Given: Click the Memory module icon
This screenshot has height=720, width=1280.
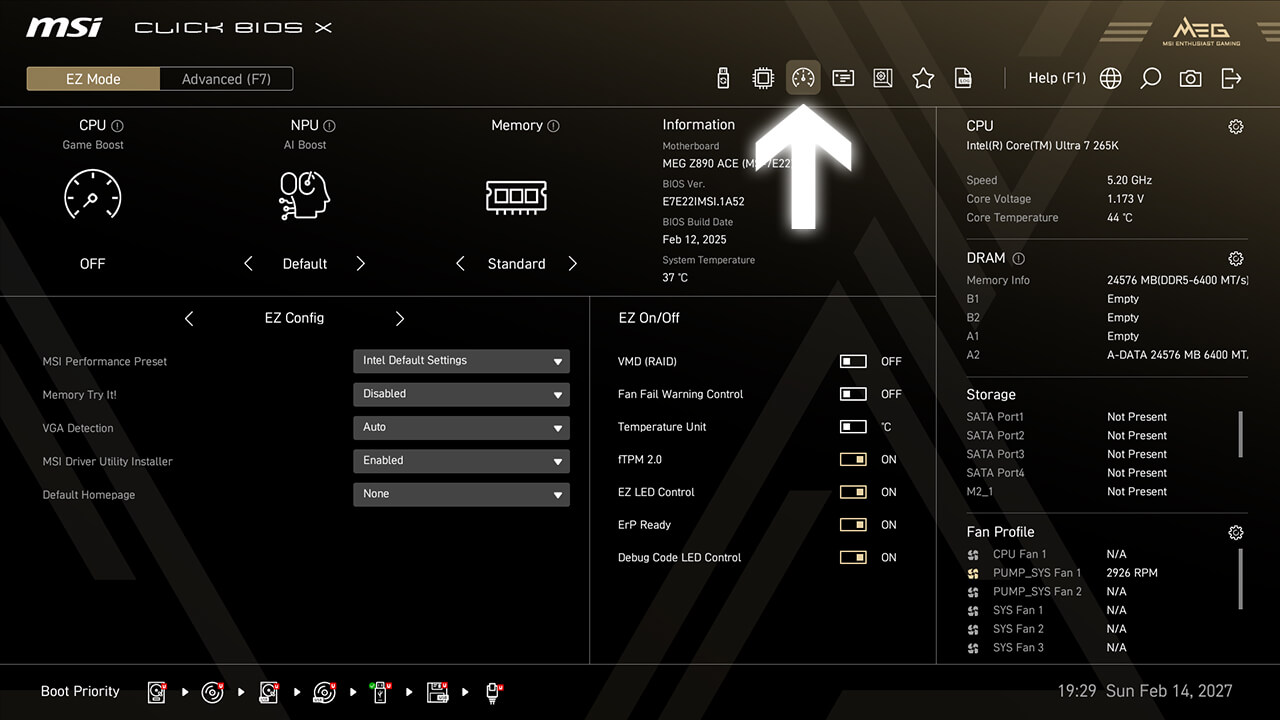Looking at the screenshot, I should 516,196.
